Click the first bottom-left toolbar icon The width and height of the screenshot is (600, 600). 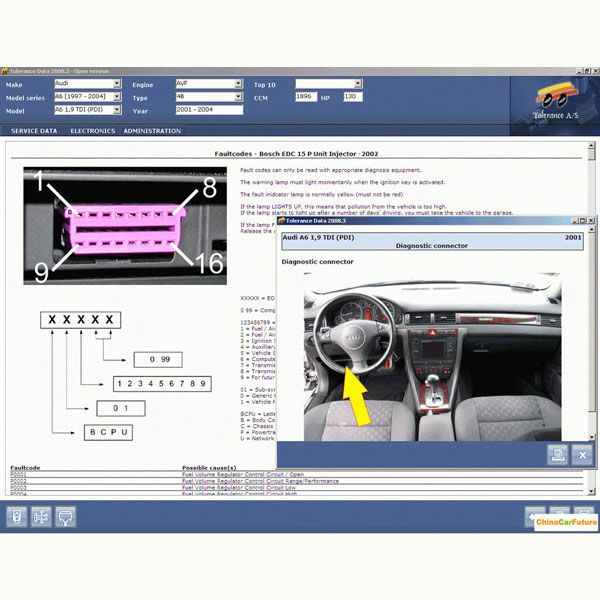point(16,517)
